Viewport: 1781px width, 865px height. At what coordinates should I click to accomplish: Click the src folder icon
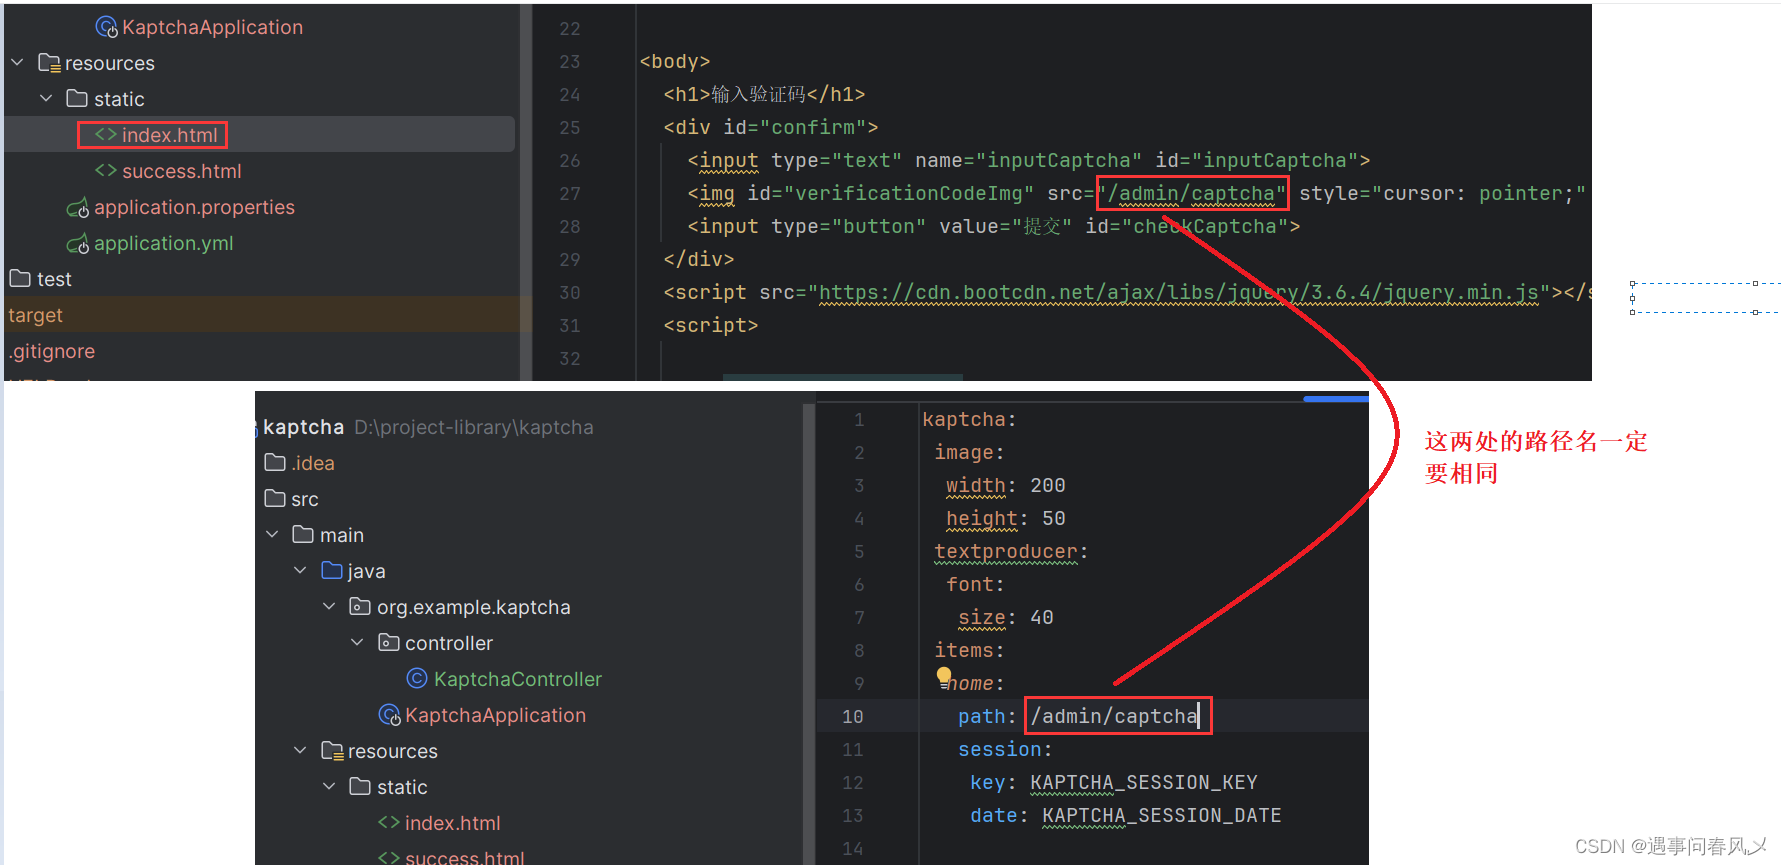pos(275,498)
